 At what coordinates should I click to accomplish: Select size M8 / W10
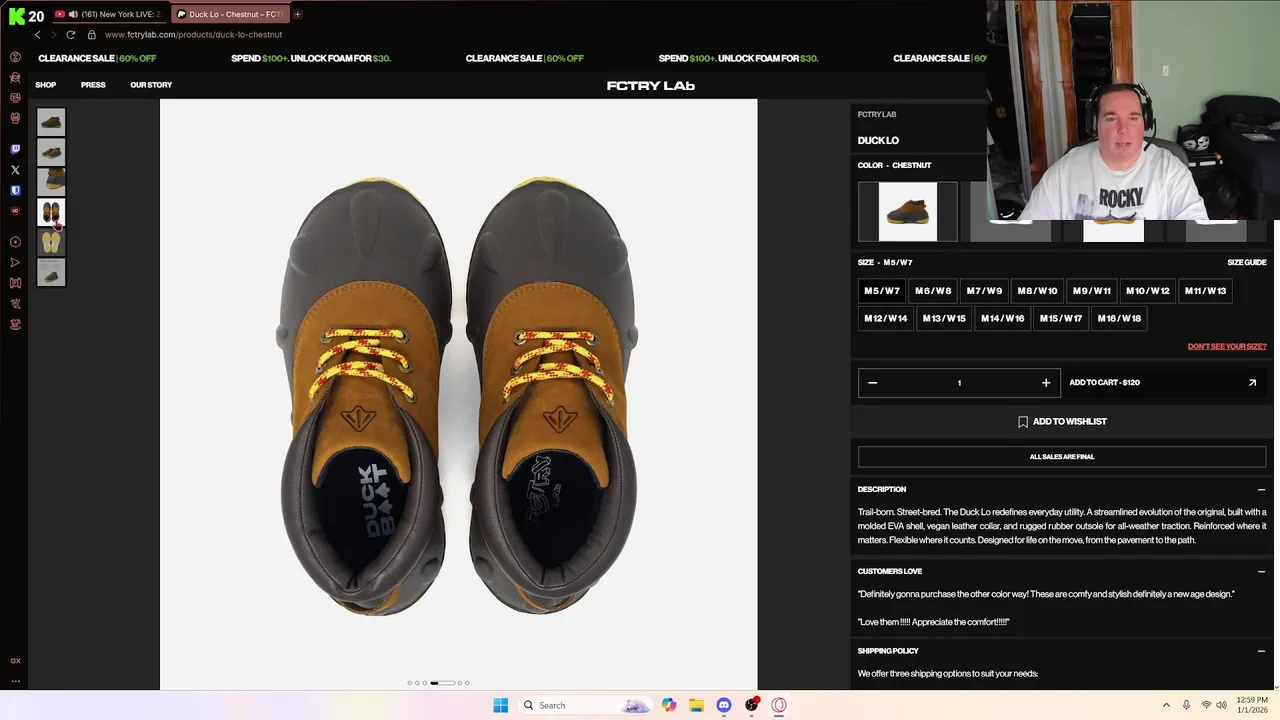click(1037, 291)
